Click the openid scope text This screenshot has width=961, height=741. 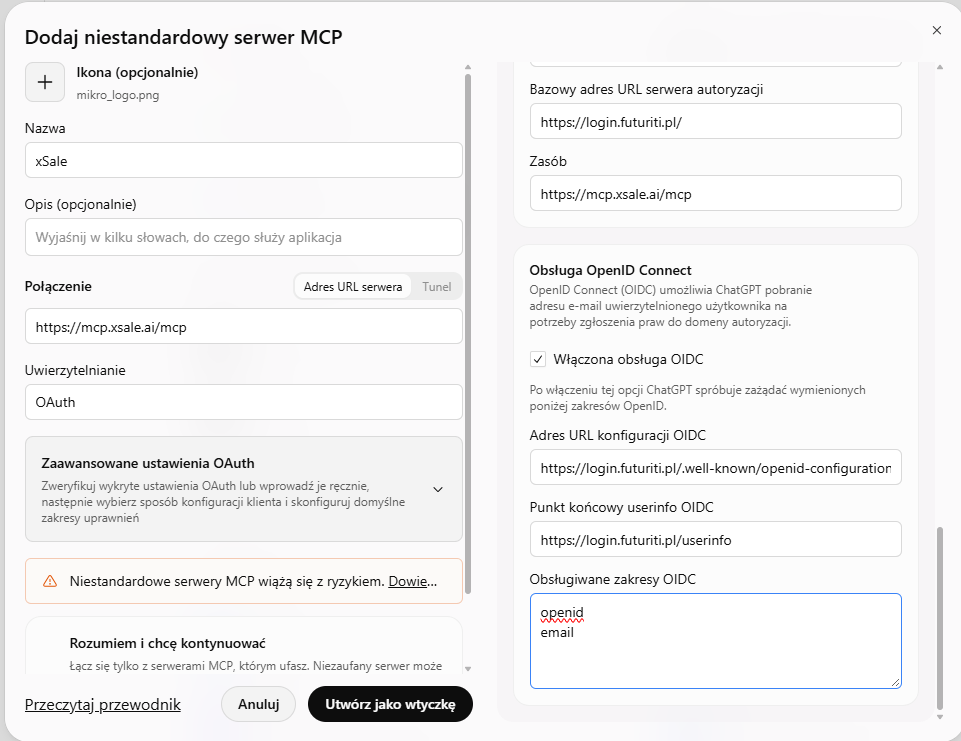point(562,613)
